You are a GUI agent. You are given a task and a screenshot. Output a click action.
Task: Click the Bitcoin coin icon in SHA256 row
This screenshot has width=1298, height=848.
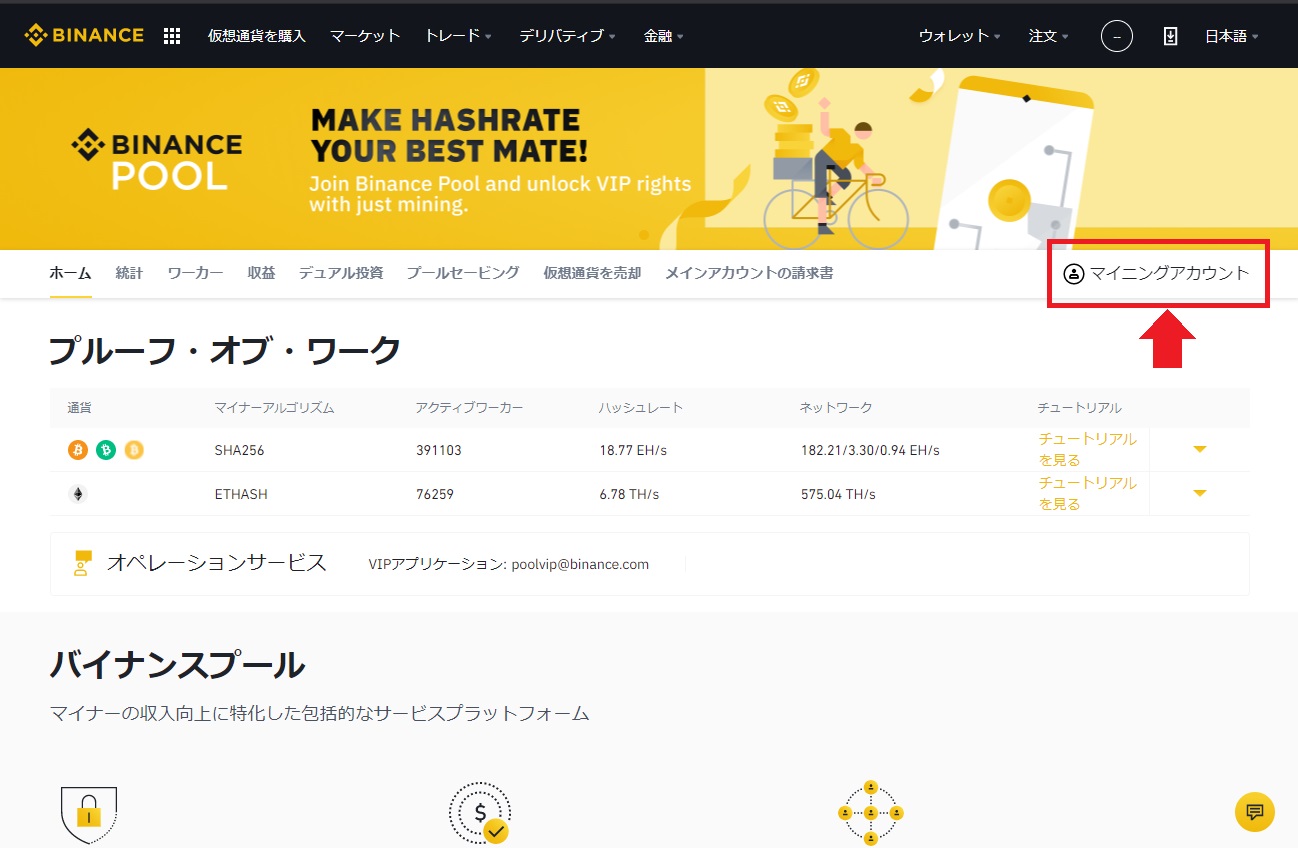tap(78, 450)
